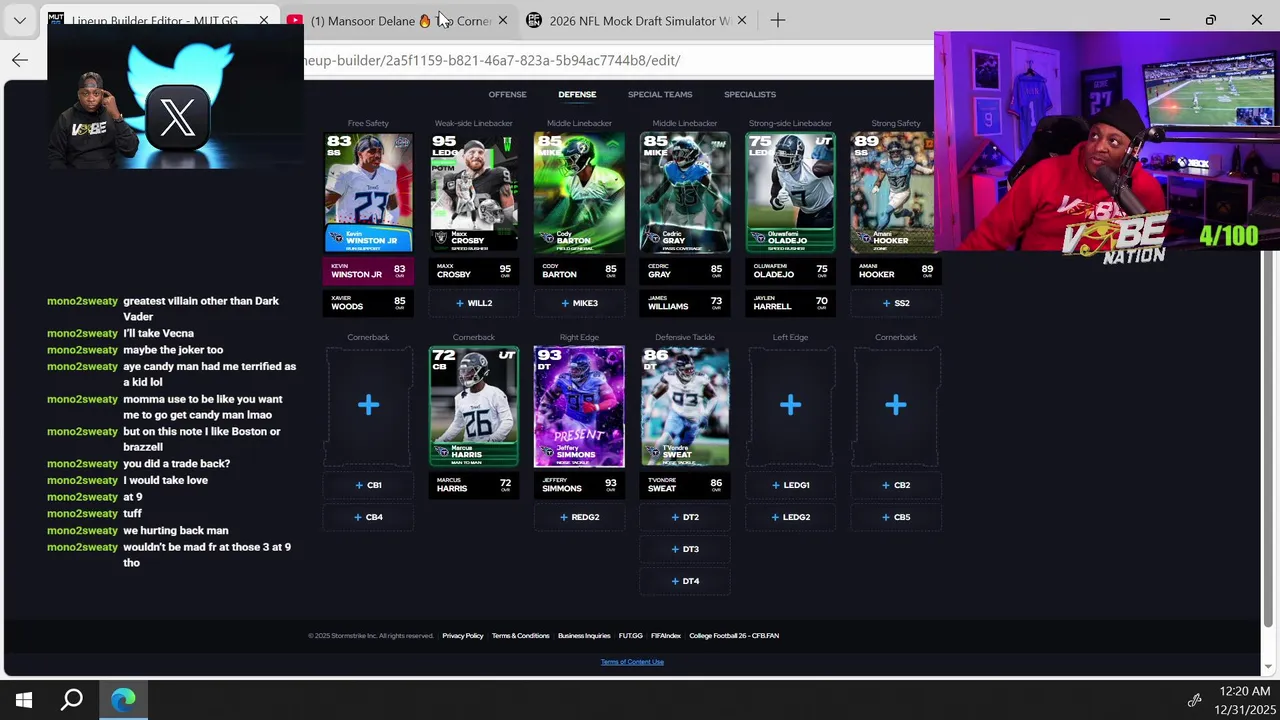This screenshot has height=720, width=1280.
Task: Add a REDG2 backup player
Action: (579, 517)
